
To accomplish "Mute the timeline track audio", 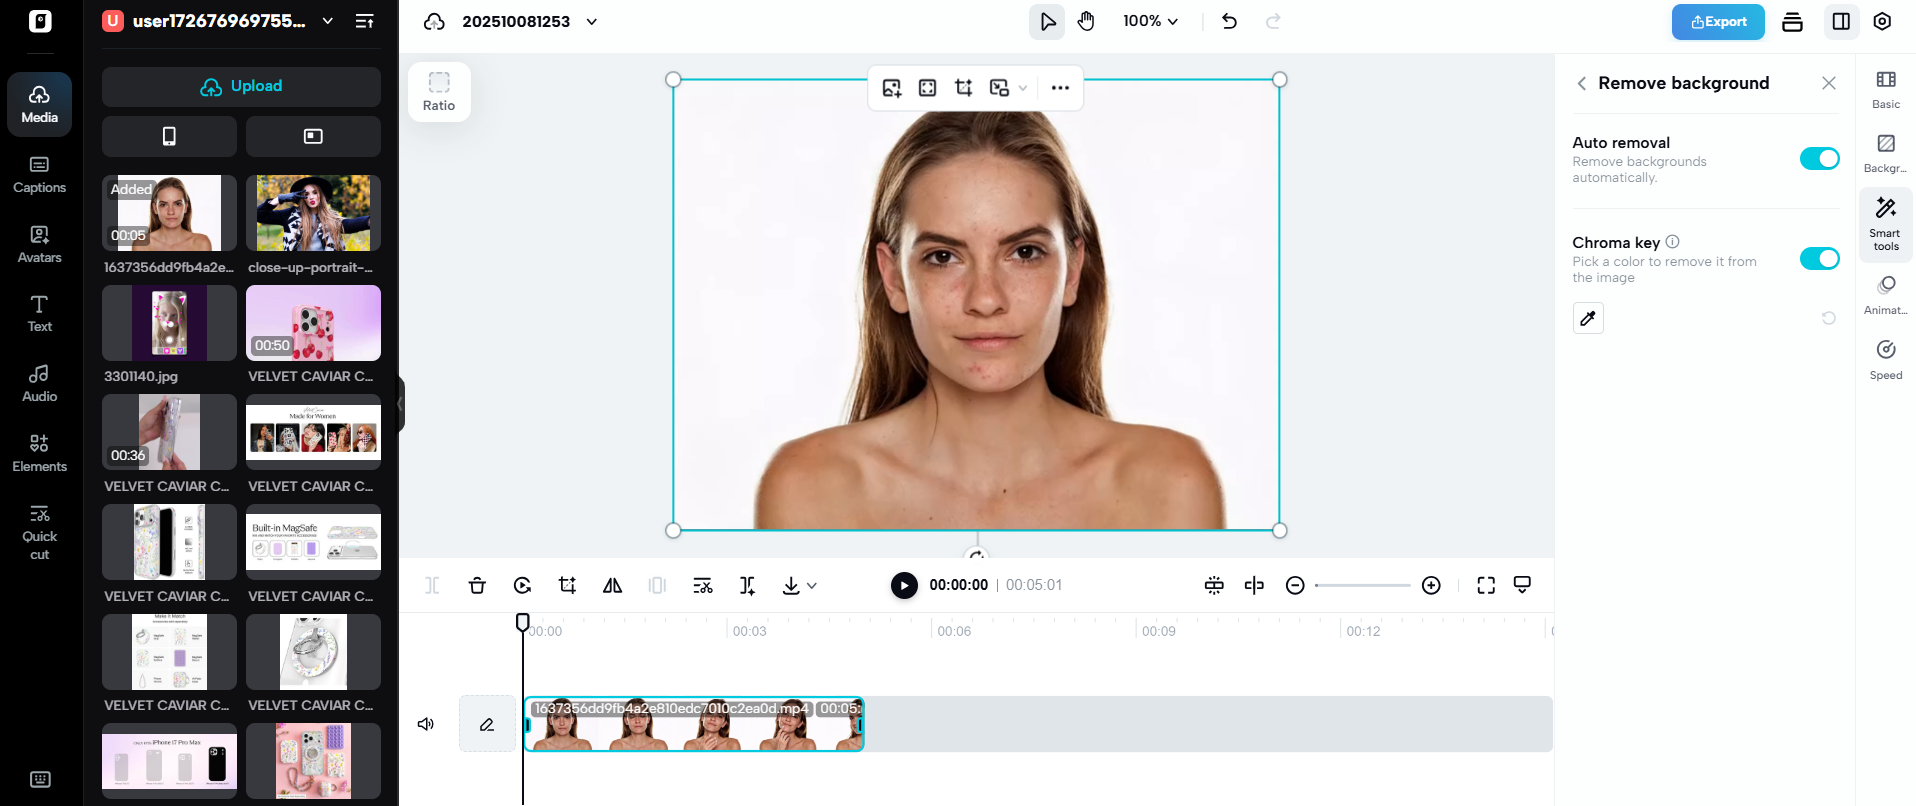I will click(426, 724).
